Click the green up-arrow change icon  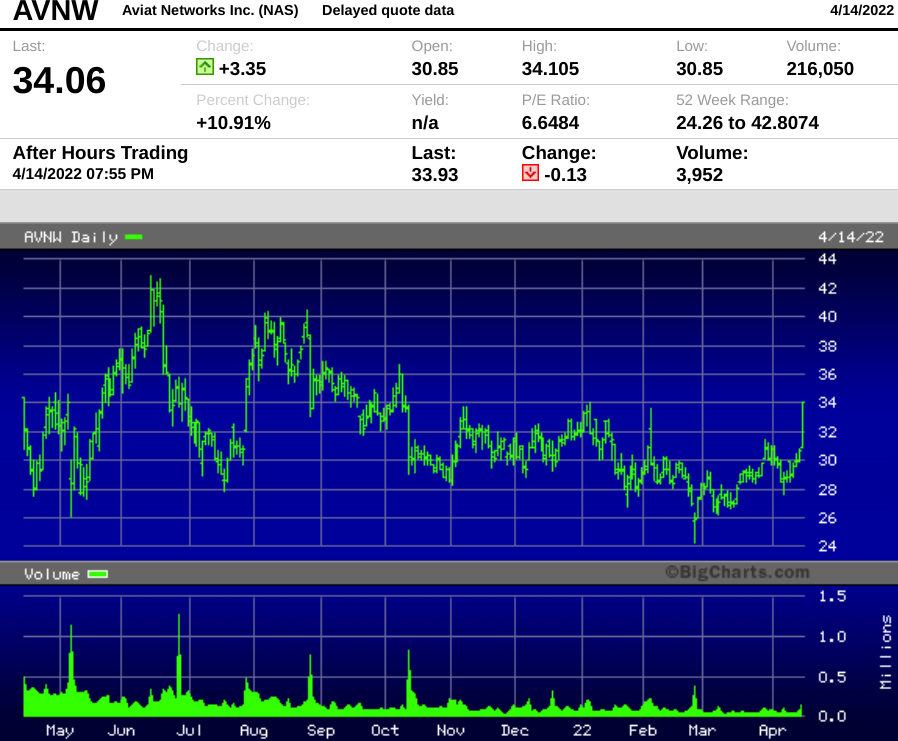coord(204,67)
